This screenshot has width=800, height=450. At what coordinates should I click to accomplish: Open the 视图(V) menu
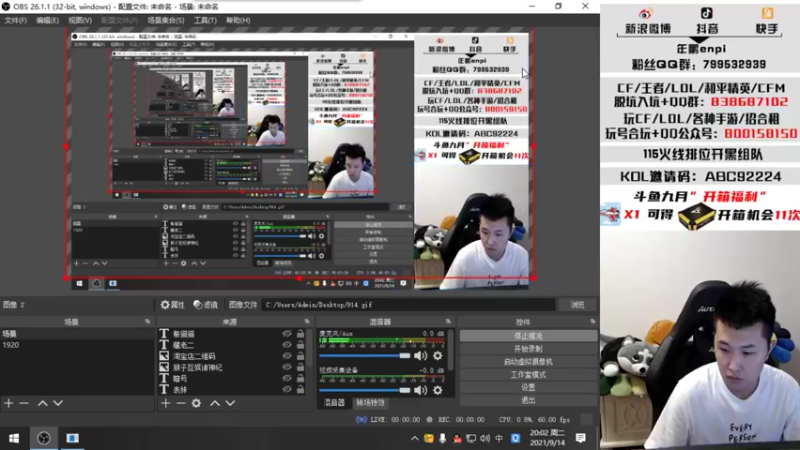coord(80,20)
